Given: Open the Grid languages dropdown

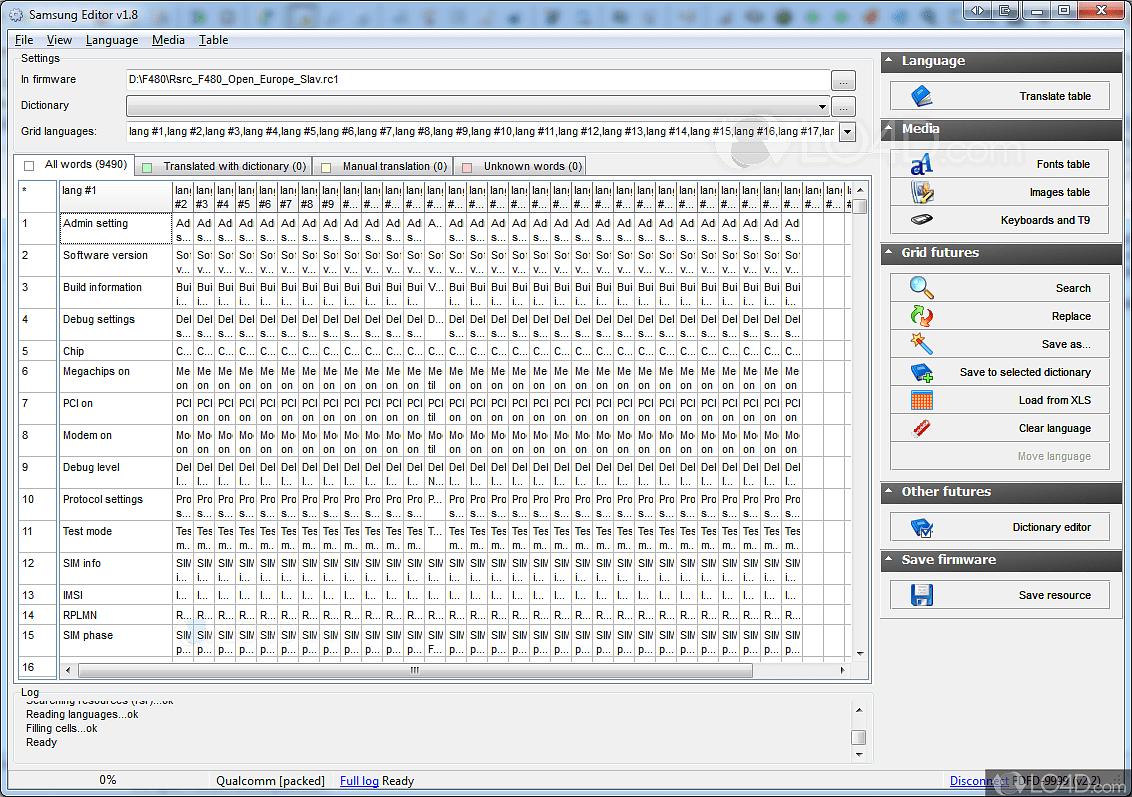Looking at the screenshot, I should 845,130.
